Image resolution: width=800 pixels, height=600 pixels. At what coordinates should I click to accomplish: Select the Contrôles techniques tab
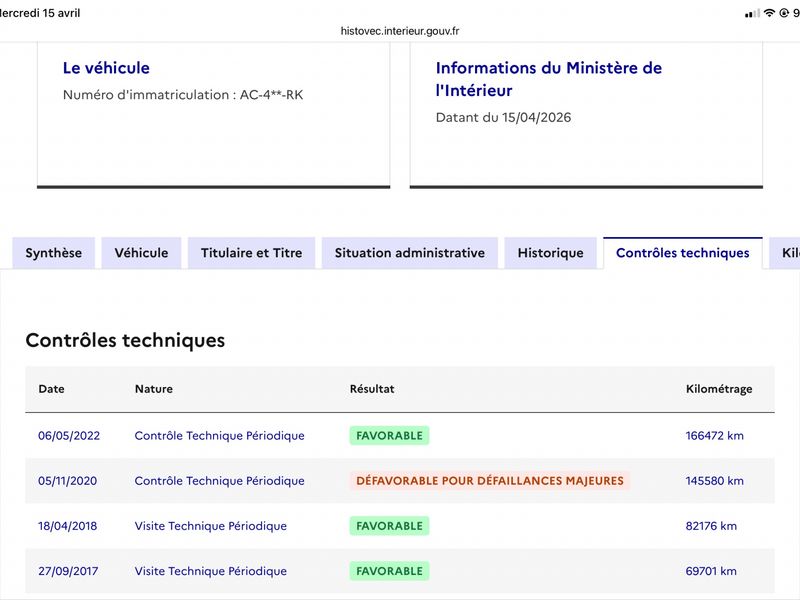pyautogui.click(x=683, y=253)
